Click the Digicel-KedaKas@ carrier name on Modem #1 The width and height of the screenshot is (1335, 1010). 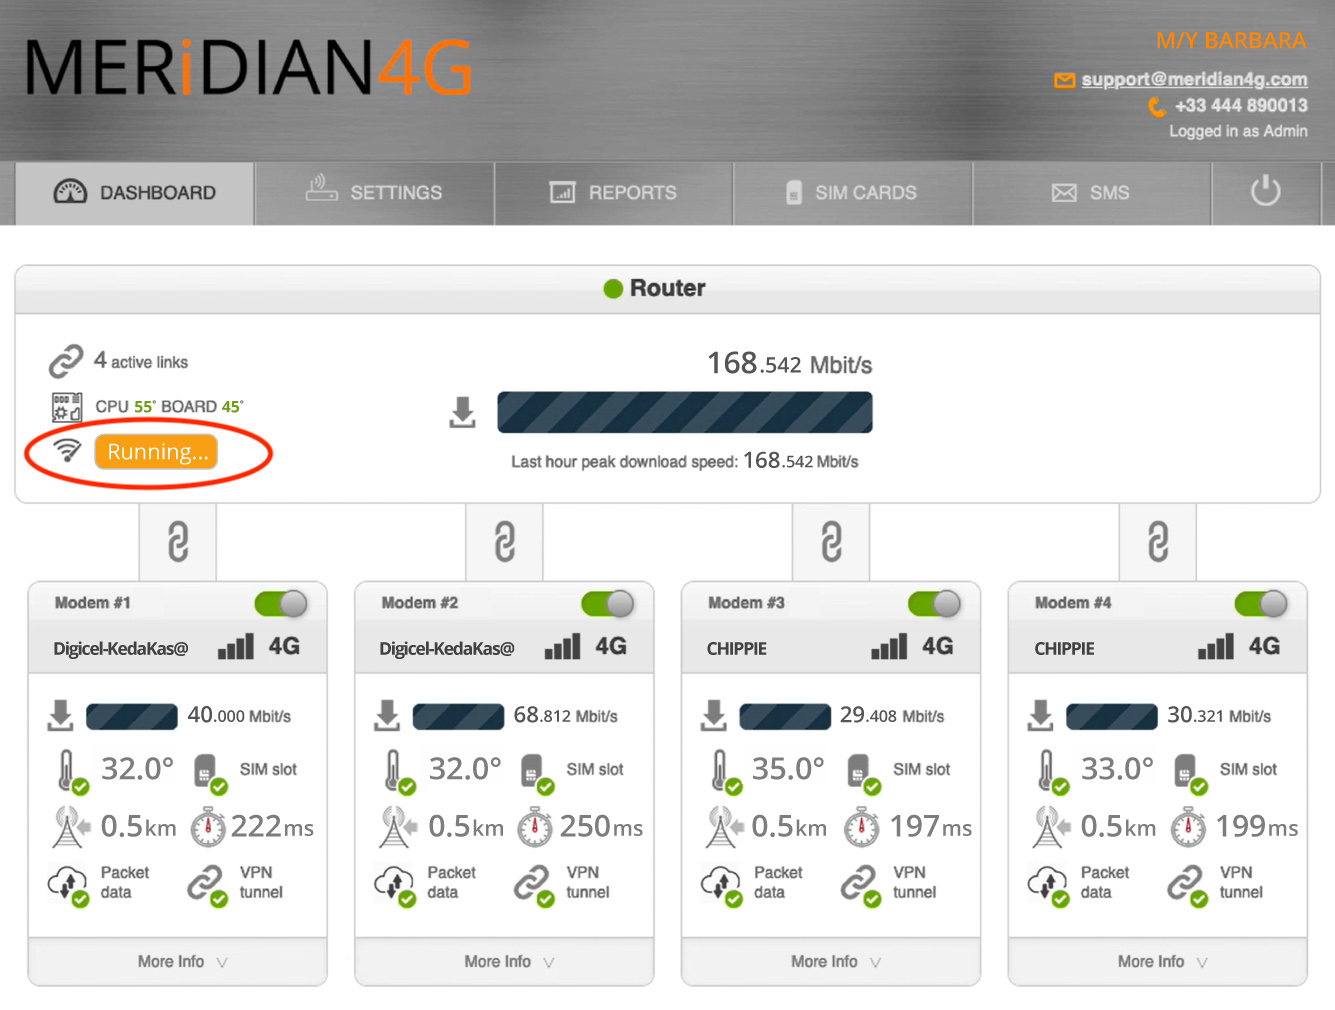pyautogui.click(x=121, y=649)
